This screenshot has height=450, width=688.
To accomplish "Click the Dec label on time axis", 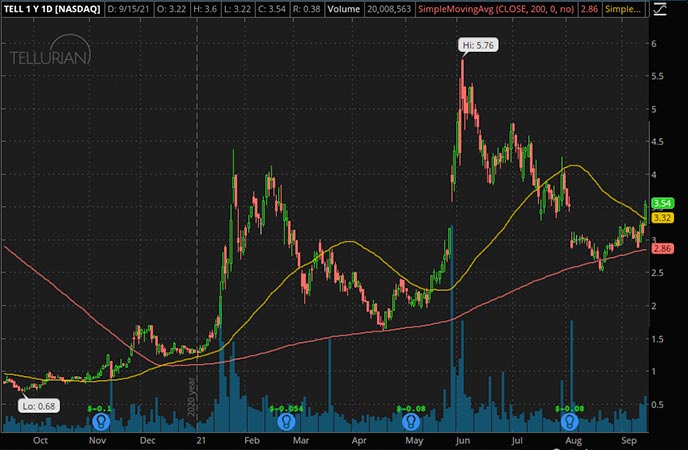I will click(147, 440).
